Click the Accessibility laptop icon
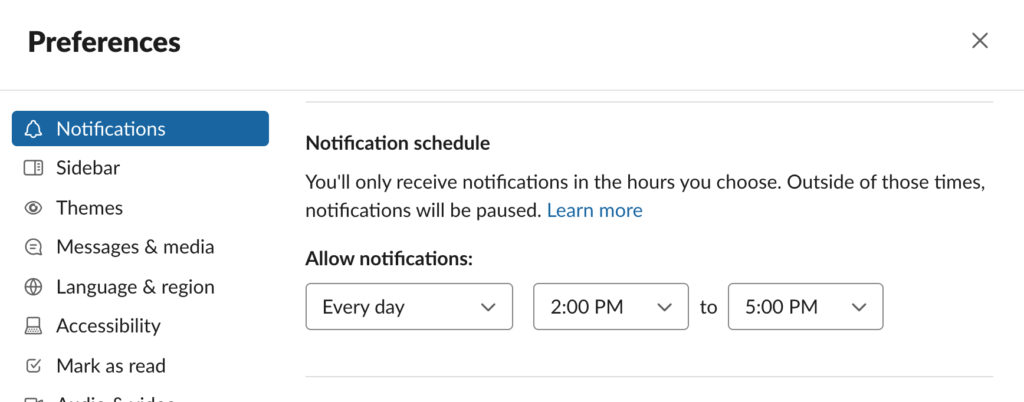The image size is (1024, 402). click(33, 326)
